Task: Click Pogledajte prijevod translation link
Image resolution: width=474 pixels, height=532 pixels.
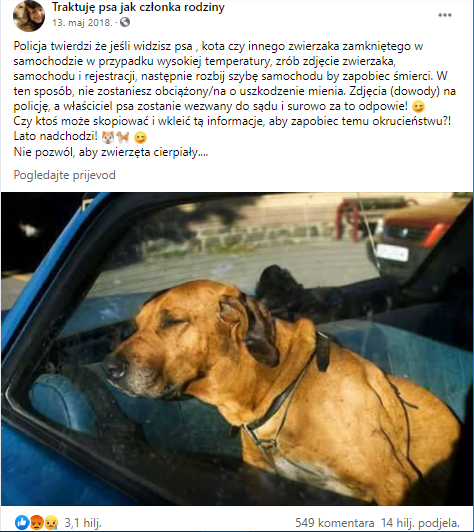Action: [64, 175]
